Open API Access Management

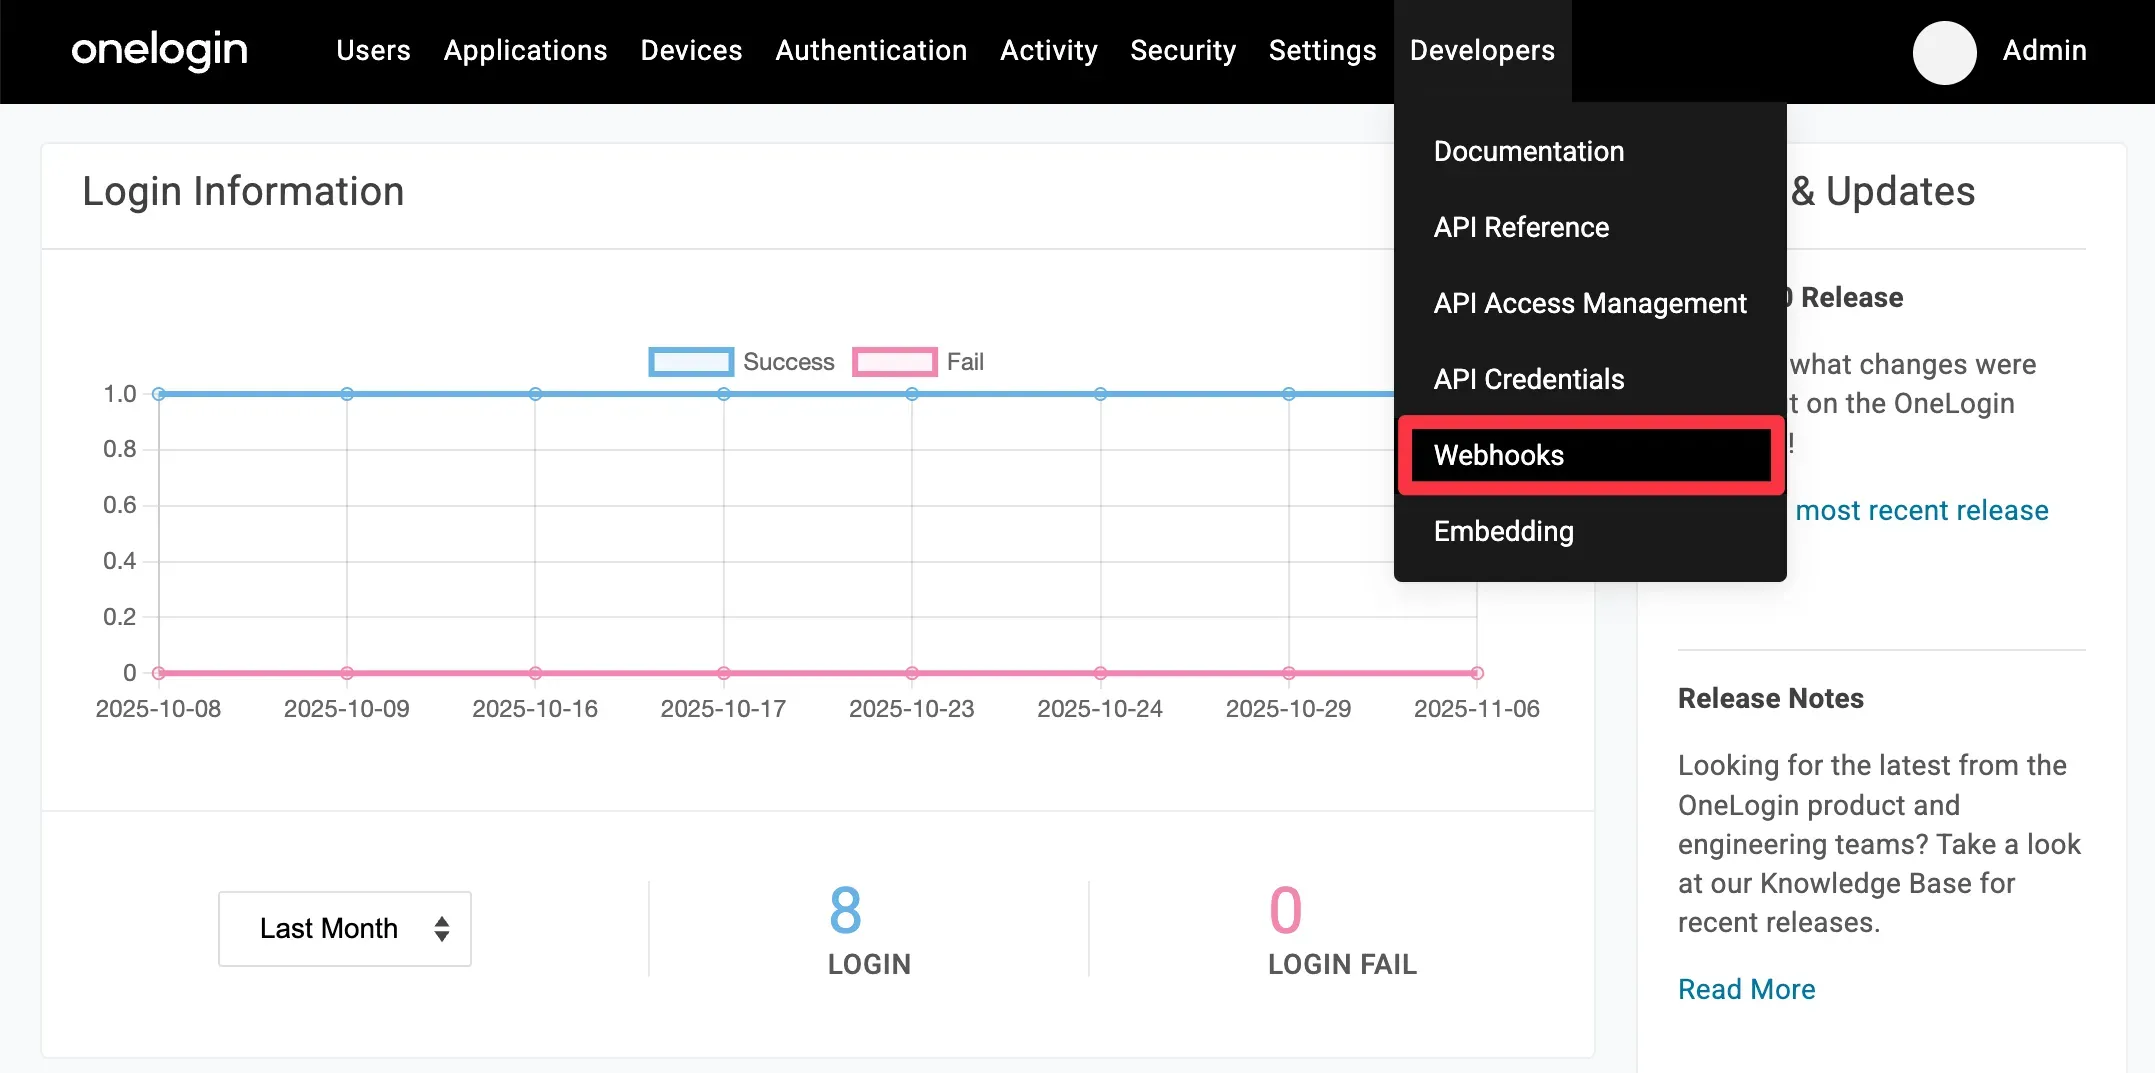tap(1589, 303)
